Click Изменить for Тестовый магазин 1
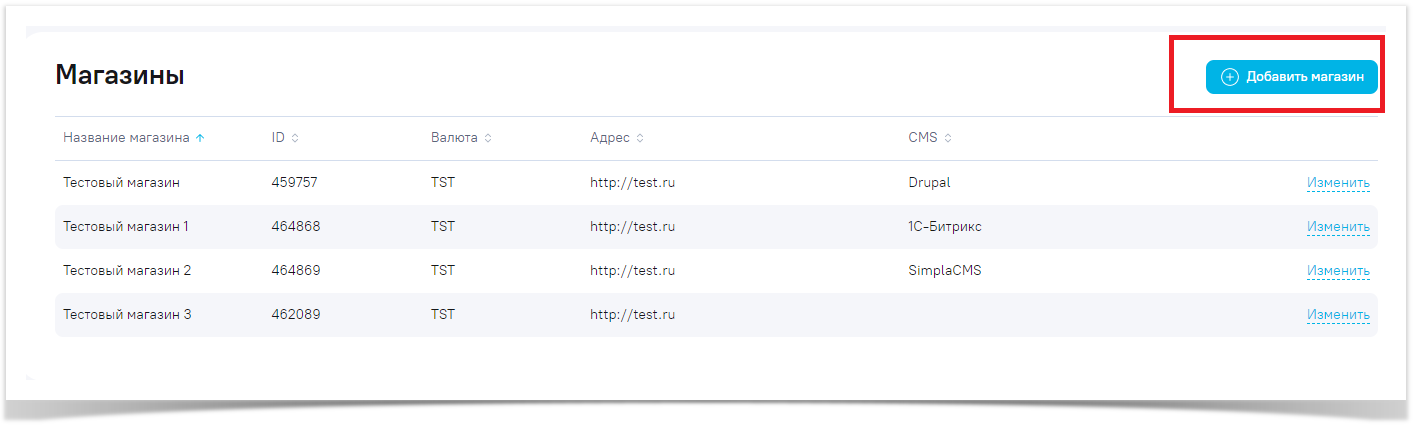The height and width of the screenshot is (429, 1420). point(1338,227)
